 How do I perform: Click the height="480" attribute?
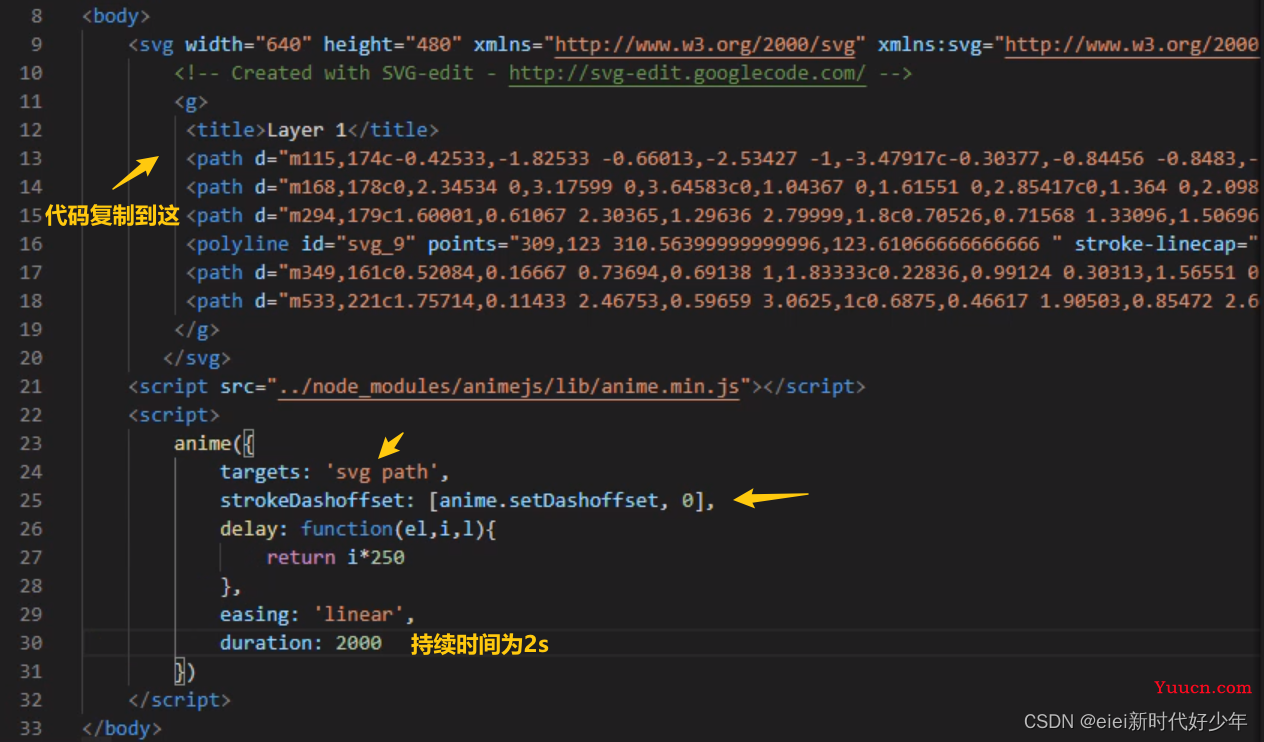coord(393,44)
